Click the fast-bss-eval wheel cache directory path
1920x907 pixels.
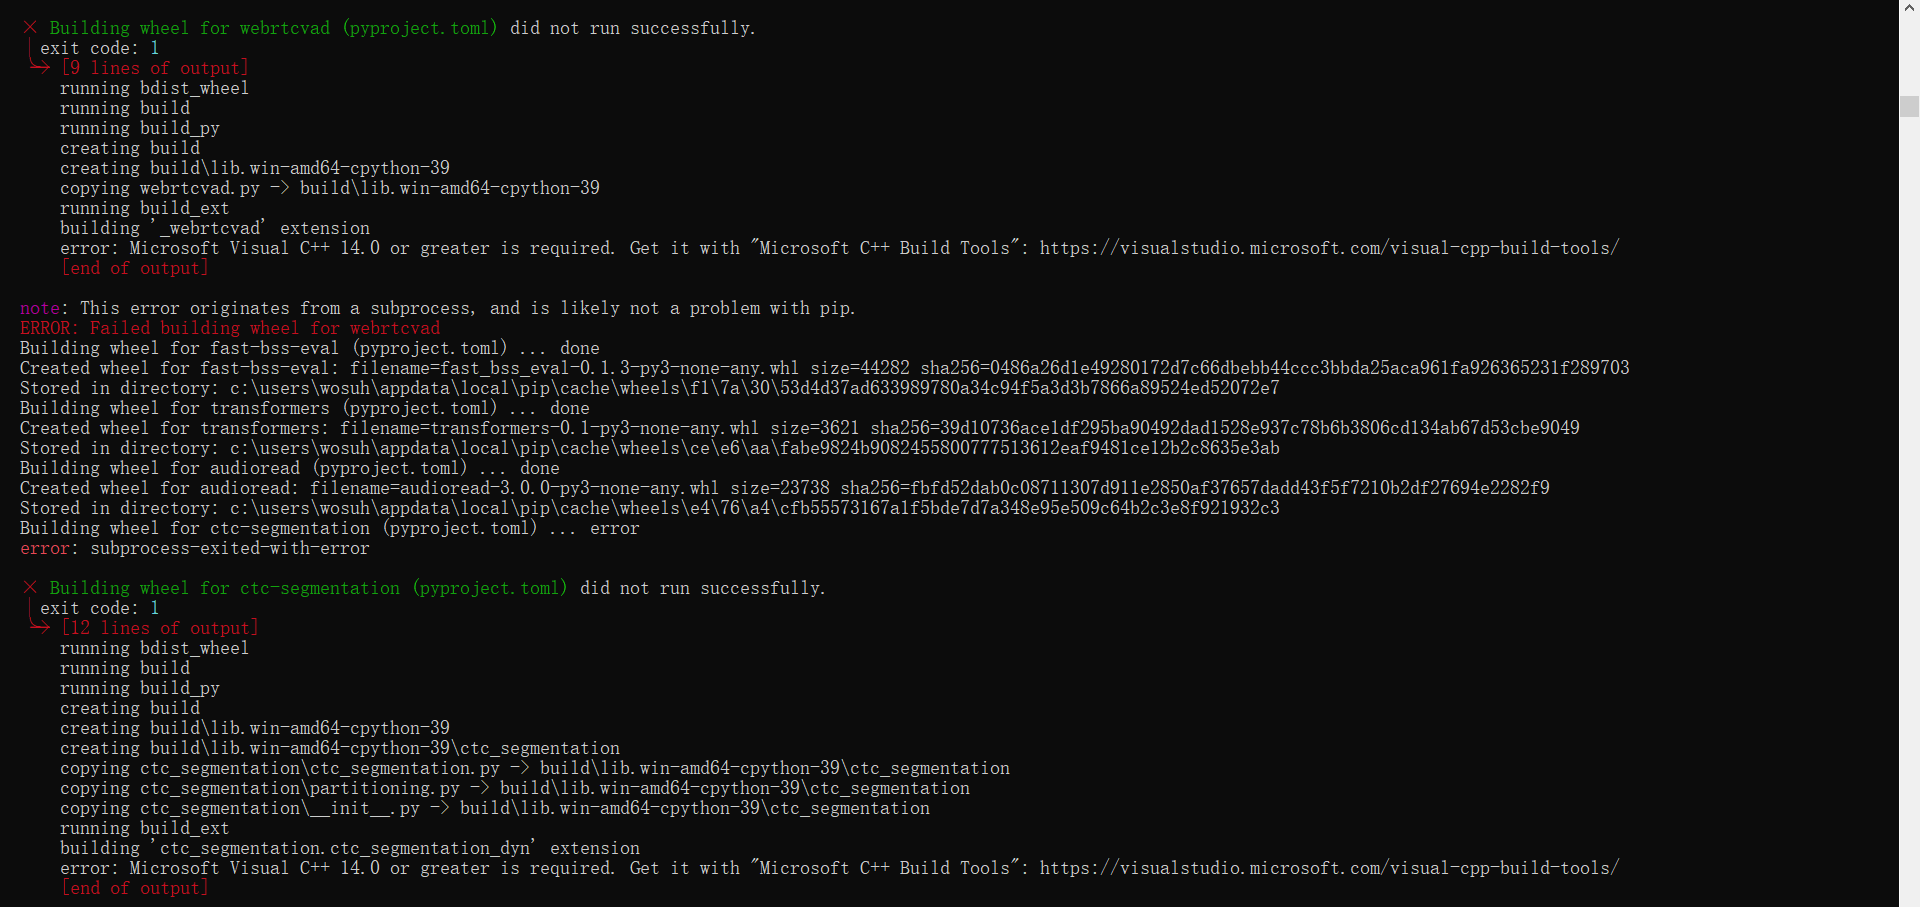[x=755, y=388]
